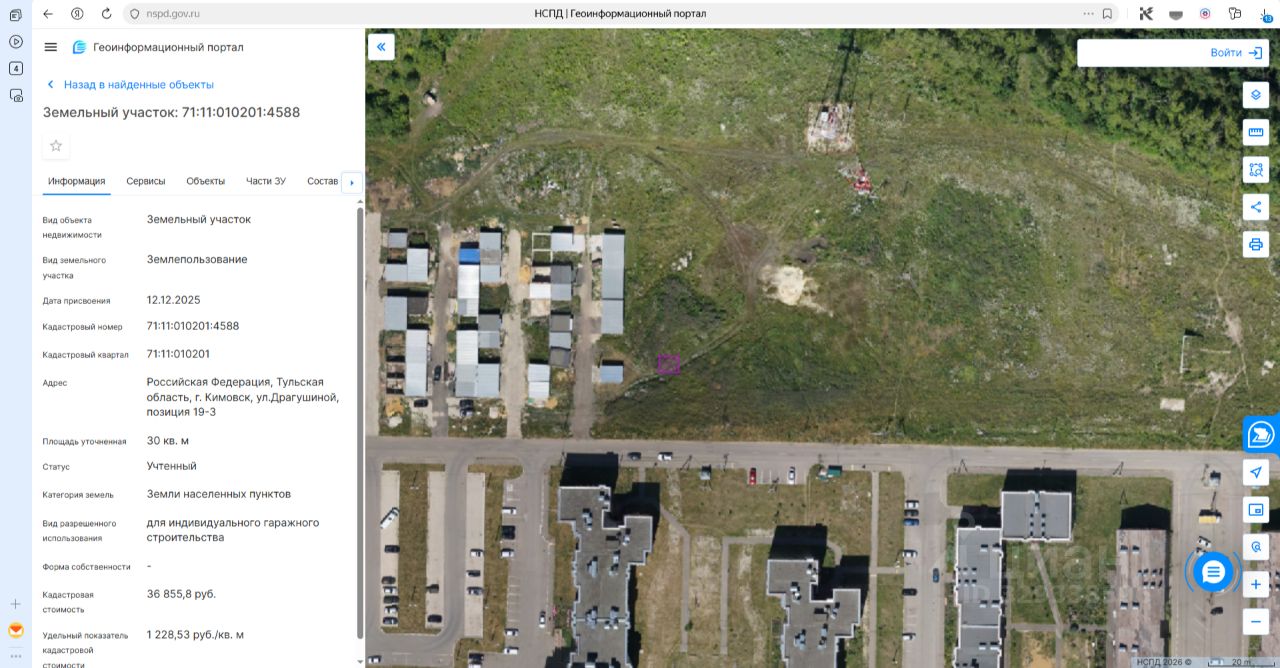1280x668 pixels.
Task: Locate my position on the map
Action: 1256,472
